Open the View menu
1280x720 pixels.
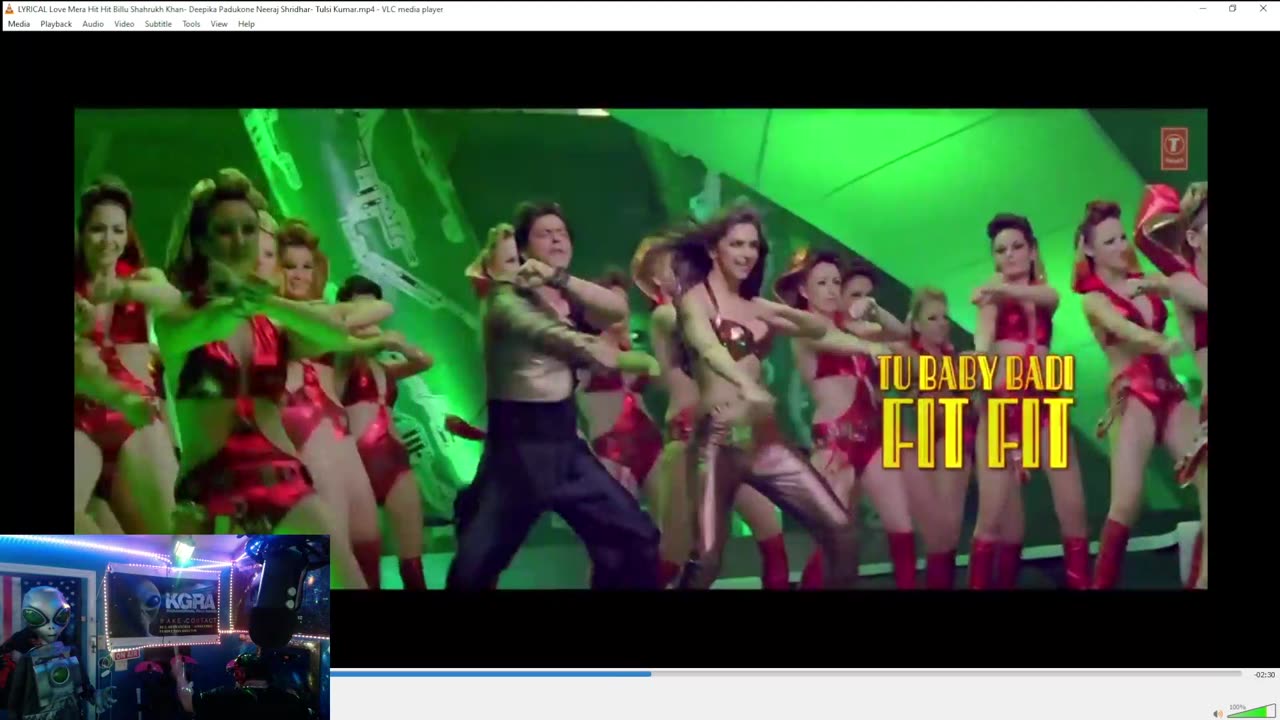(219, 24)
